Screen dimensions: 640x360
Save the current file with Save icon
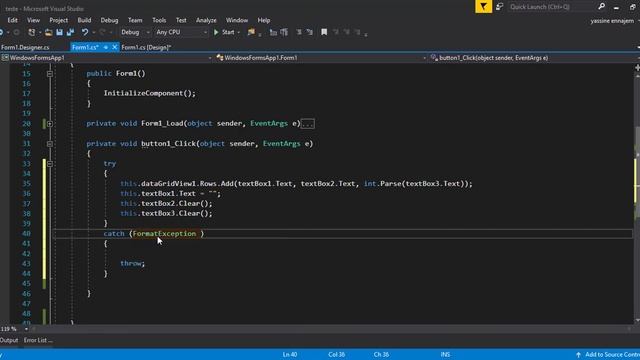pos(60,32)
